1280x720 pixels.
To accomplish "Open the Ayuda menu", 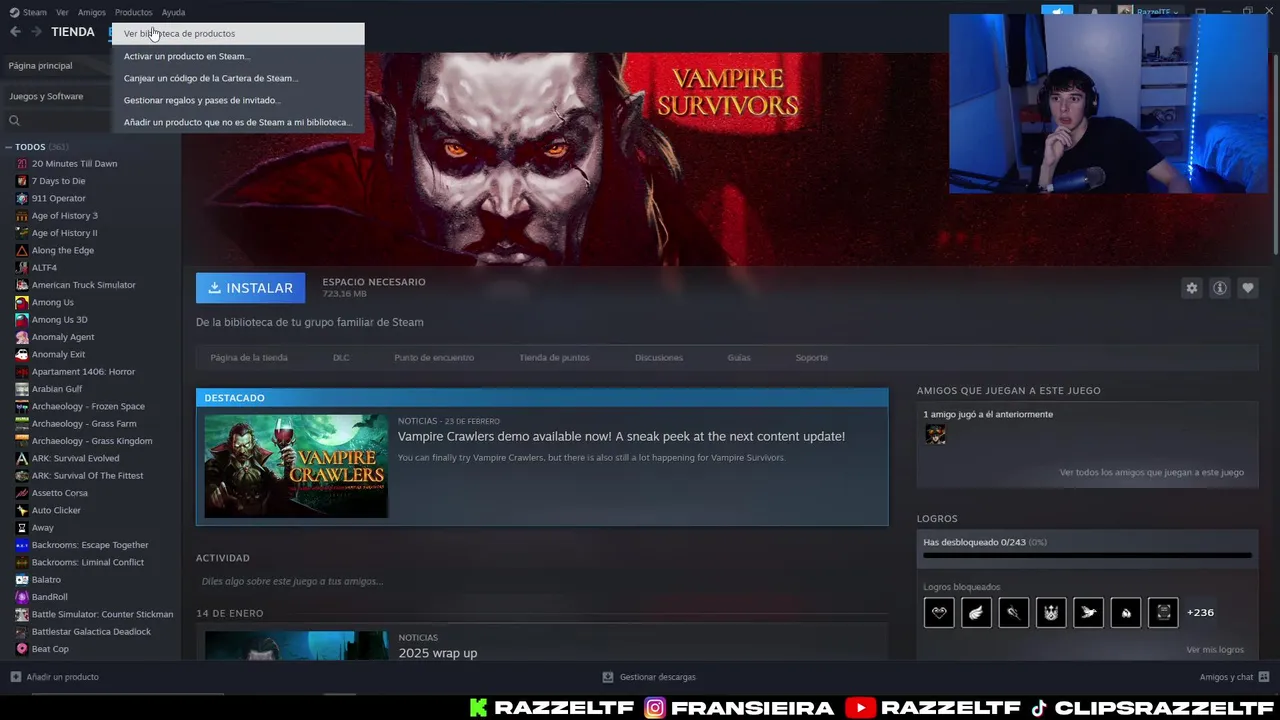I will tap(173, 12).
